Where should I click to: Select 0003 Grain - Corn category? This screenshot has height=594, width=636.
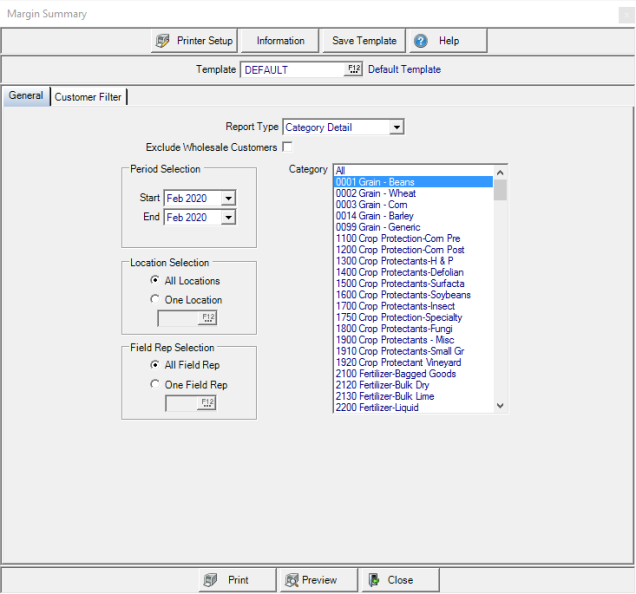(413, 204)
